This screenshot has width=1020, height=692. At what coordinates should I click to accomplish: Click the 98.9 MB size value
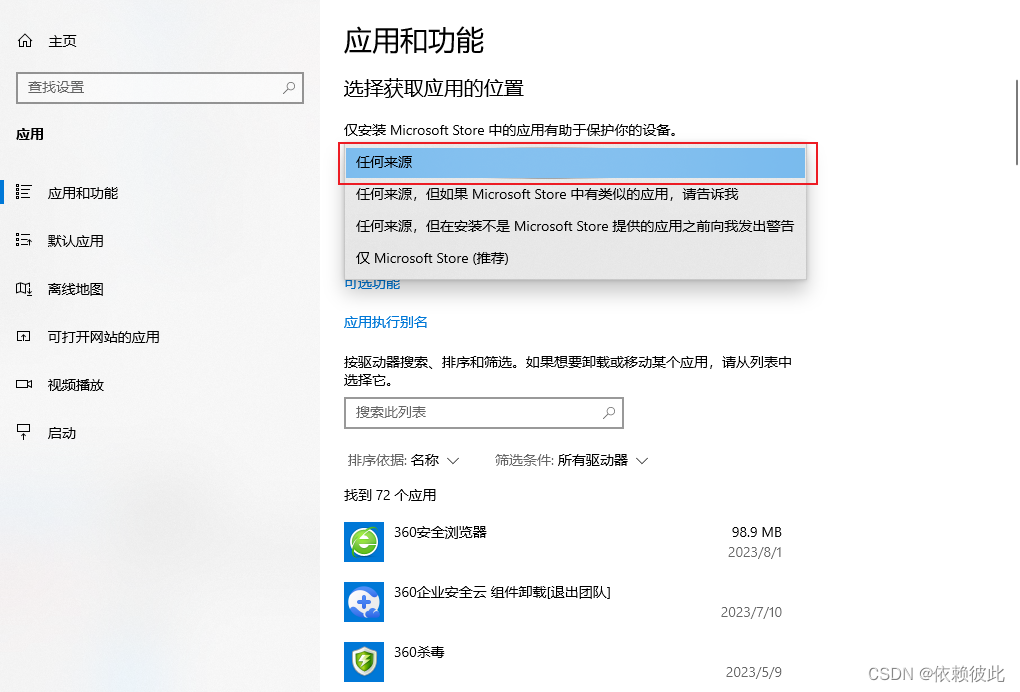[x=757, y=532]
